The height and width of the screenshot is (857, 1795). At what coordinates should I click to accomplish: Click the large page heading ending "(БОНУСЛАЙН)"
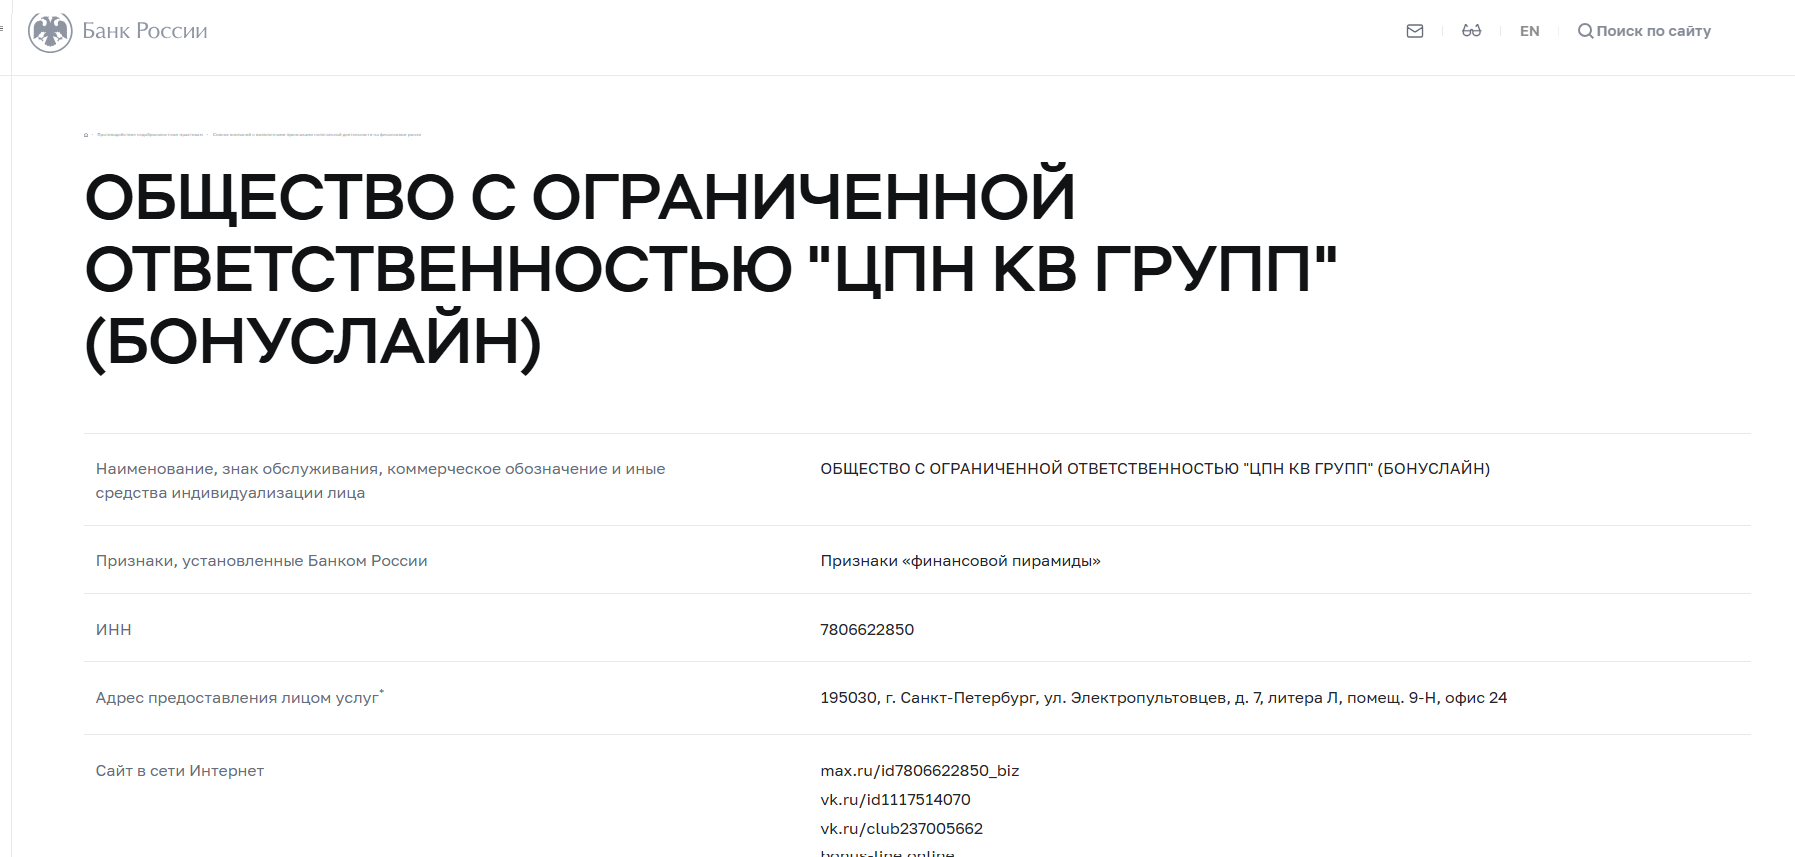click(x=711, y=270)
